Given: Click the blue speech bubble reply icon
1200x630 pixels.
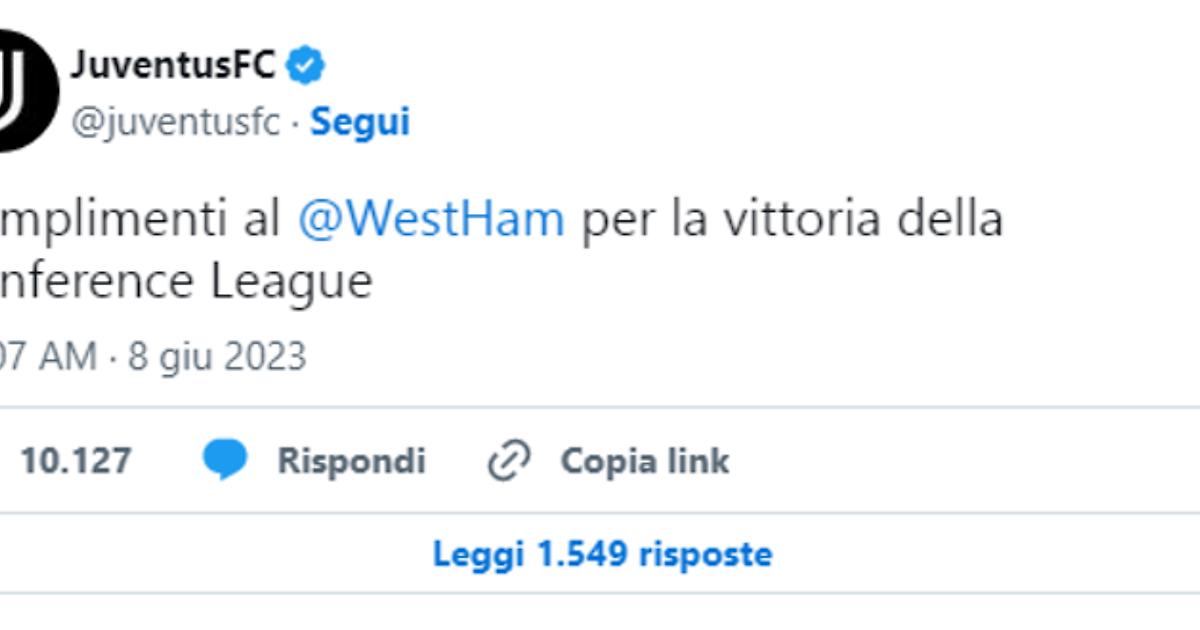Looking at the screenshot, I should pyautogui.click(x=225, y=460).
